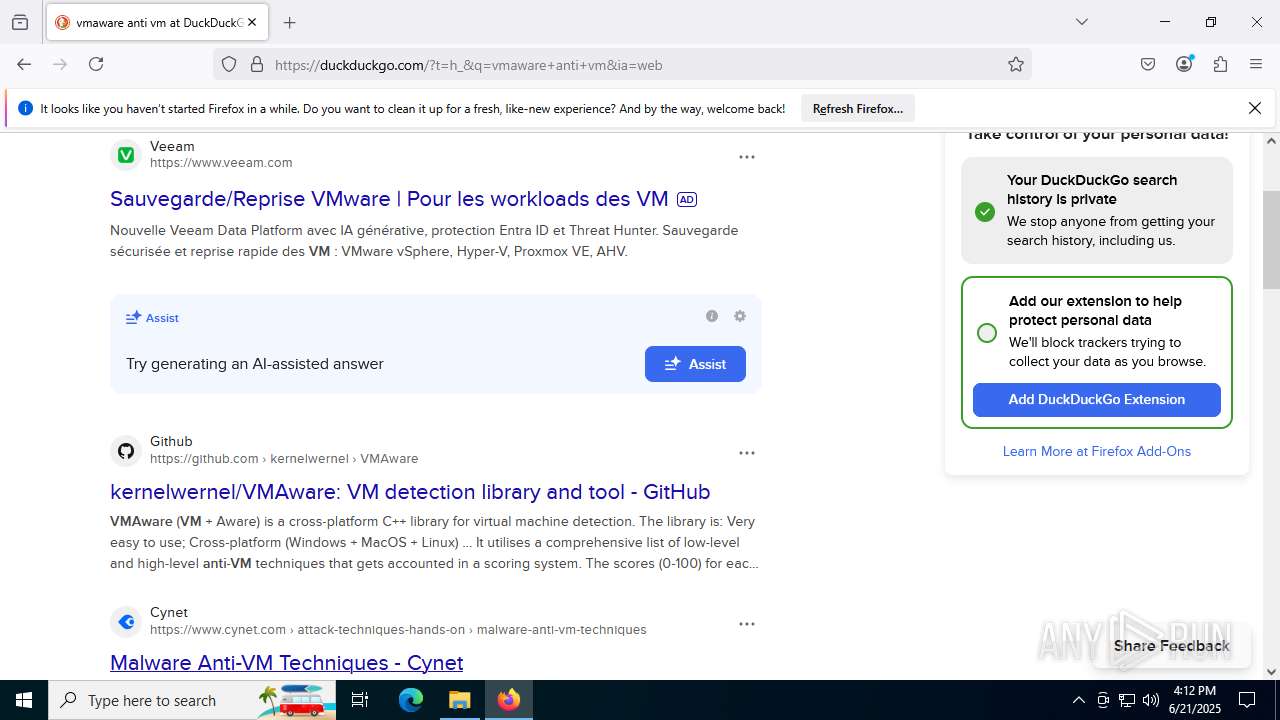Open more options for Github result

point(747,453)
